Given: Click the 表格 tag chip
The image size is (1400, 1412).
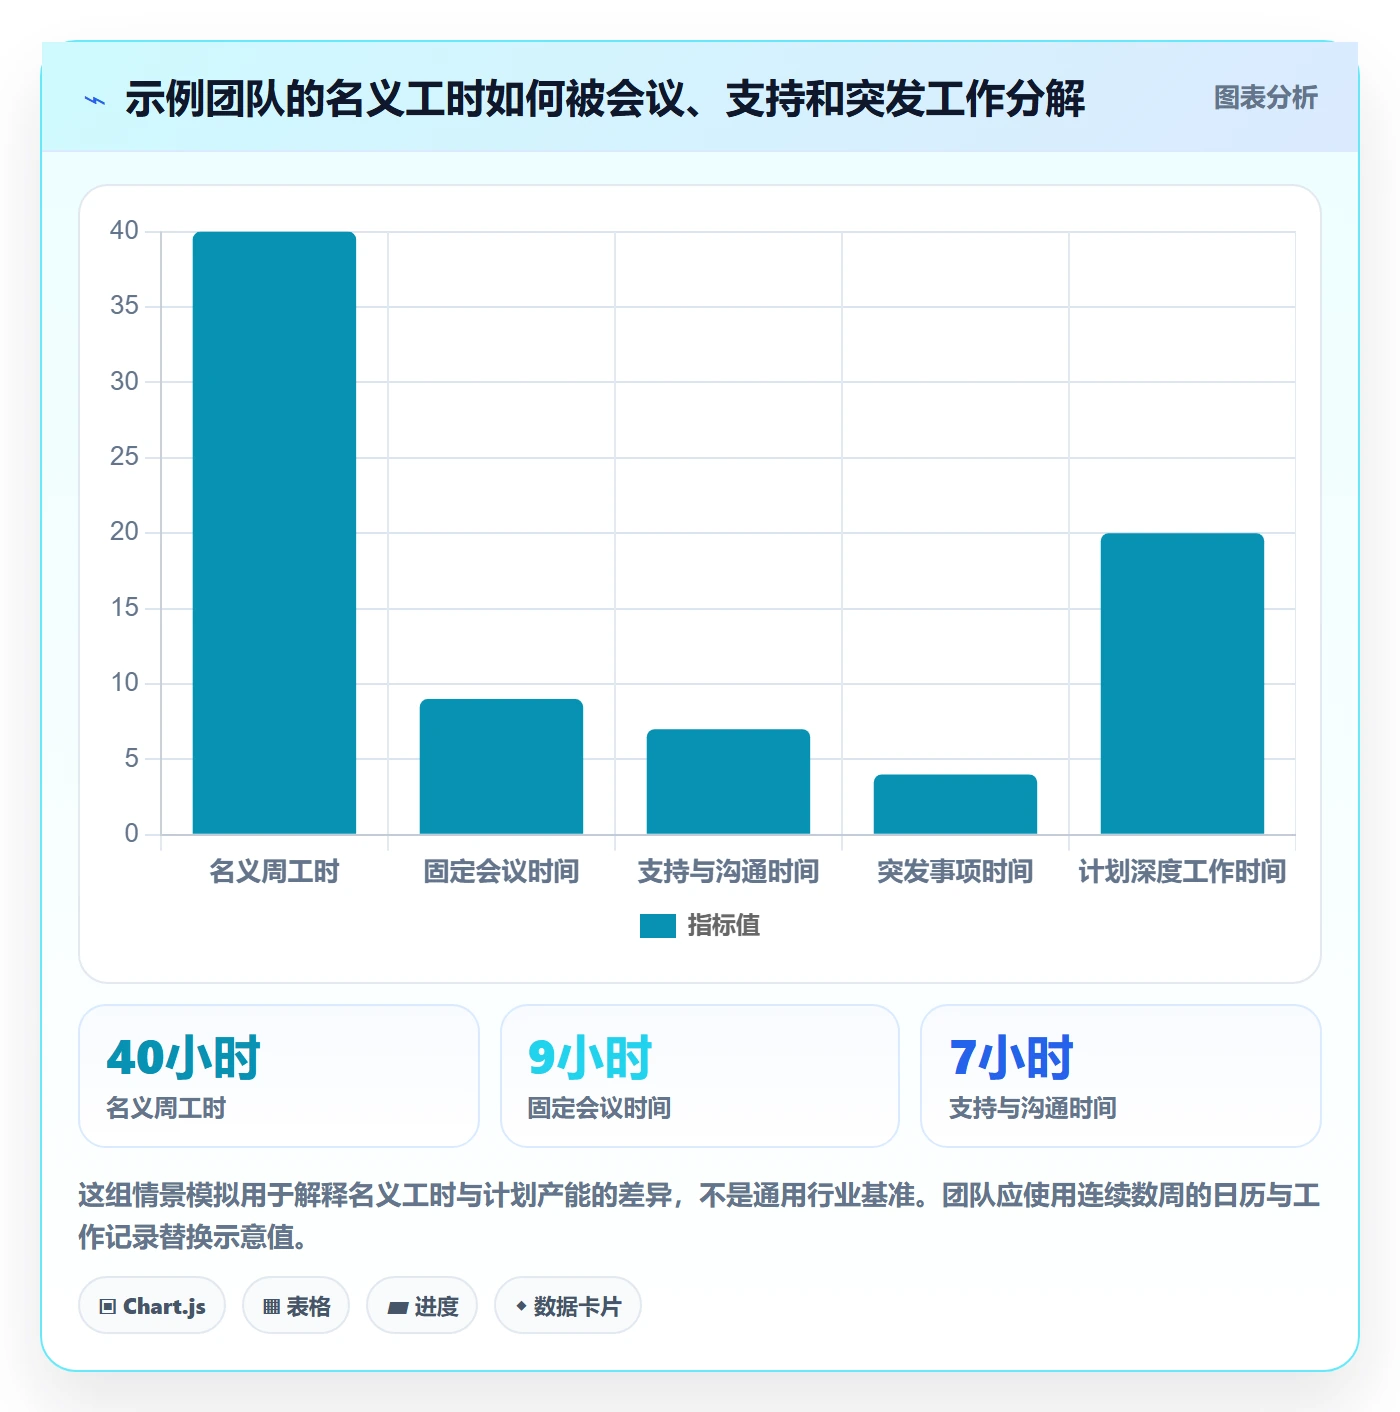Looking at the screenshot, I should pos(296,1306).
